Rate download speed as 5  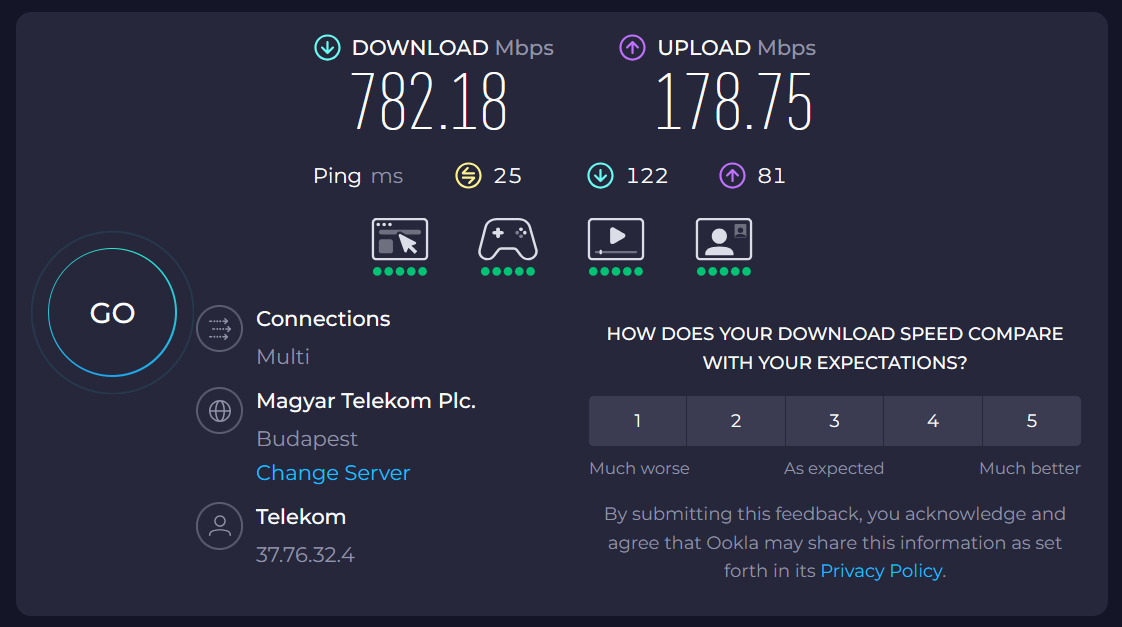pos(1032,421)
